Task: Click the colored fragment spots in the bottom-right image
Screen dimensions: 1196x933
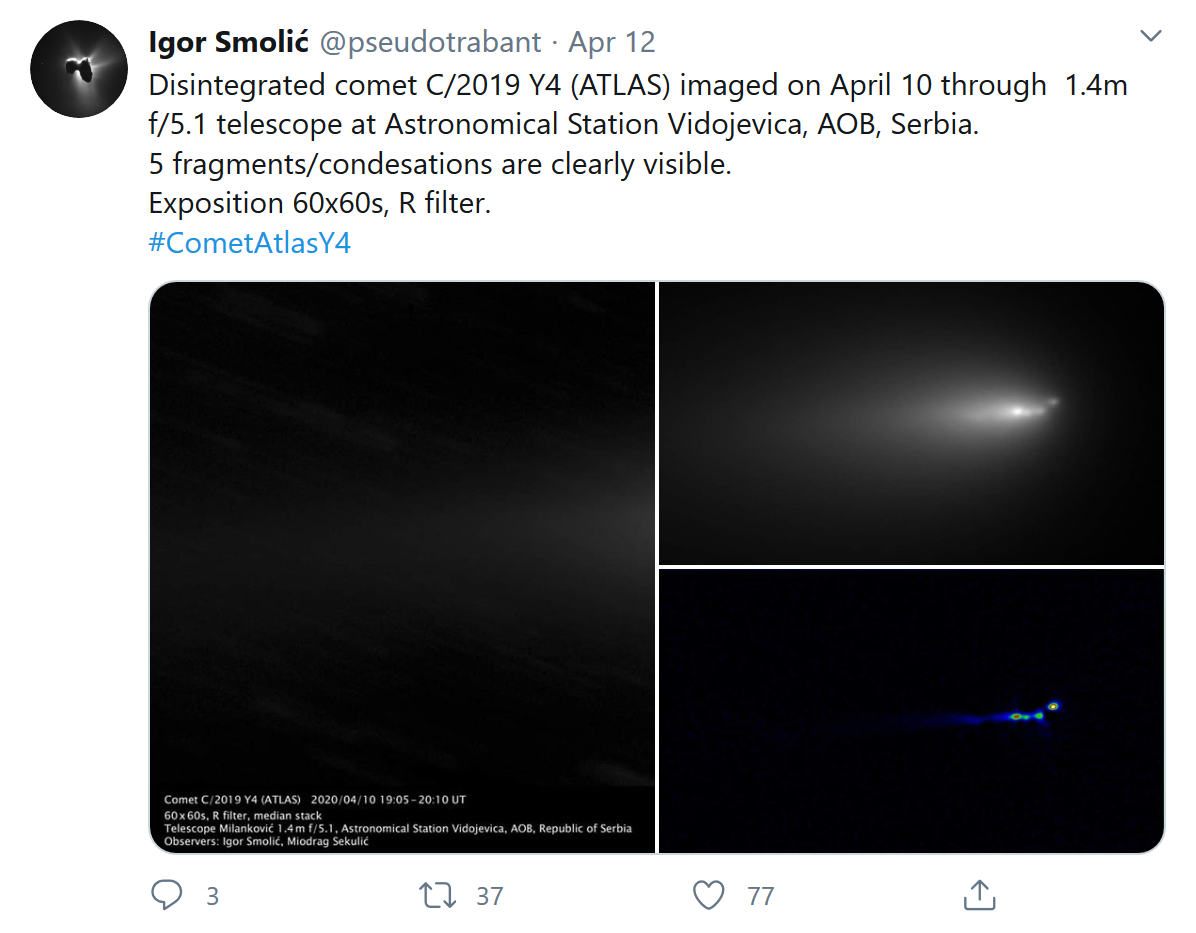Action: (1028, 715)
